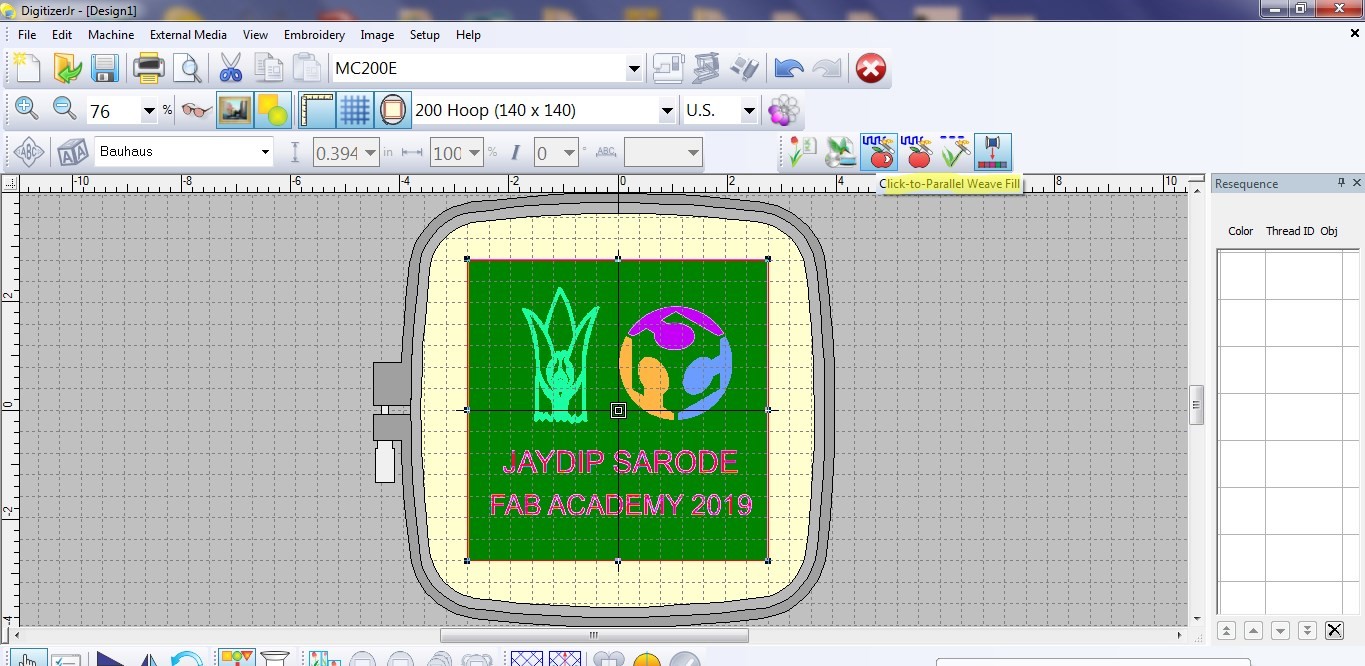
Task: Open the 200 Hoop (140 x 140) dropdown
Action: pyautogui.click(x=667, y=111)
